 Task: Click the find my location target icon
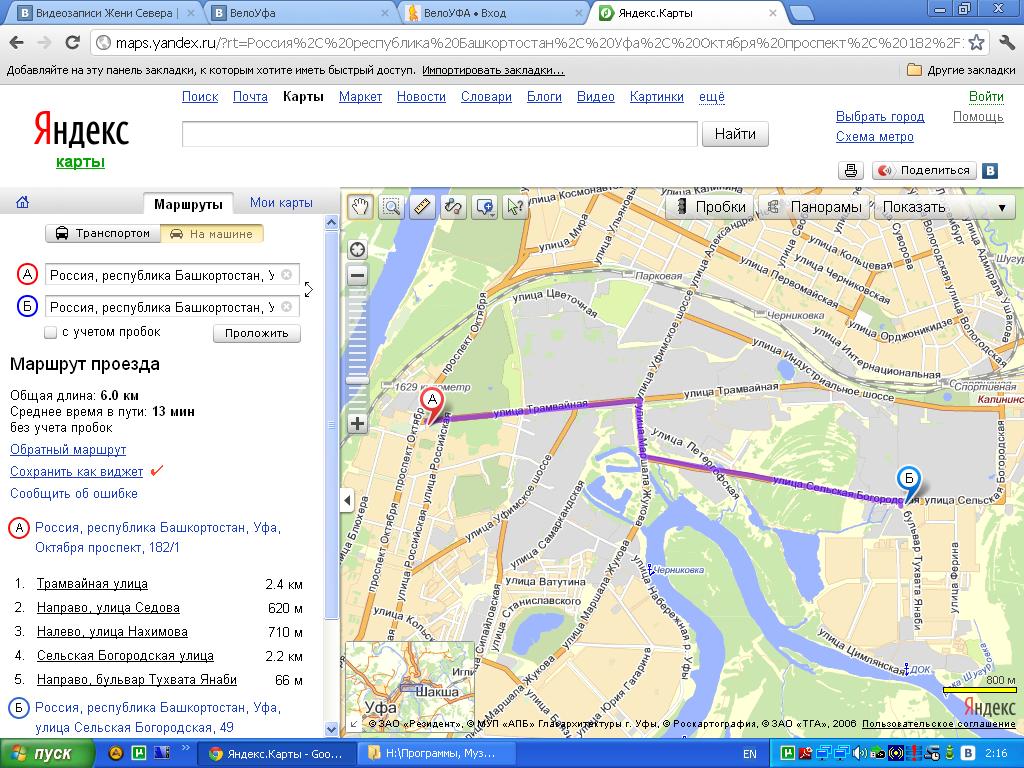pyautogui.click(x=357, y=249)
